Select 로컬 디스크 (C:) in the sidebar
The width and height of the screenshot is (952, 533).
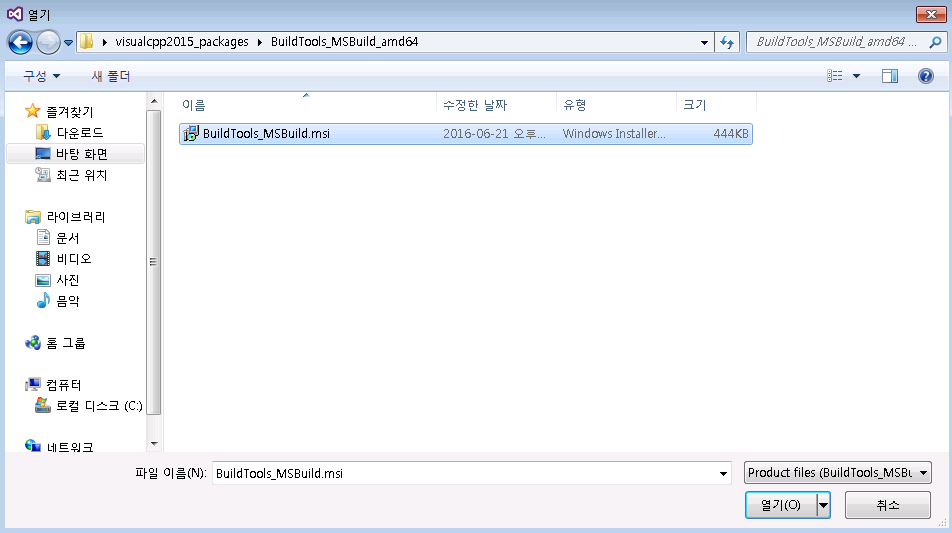coord(99,406)
